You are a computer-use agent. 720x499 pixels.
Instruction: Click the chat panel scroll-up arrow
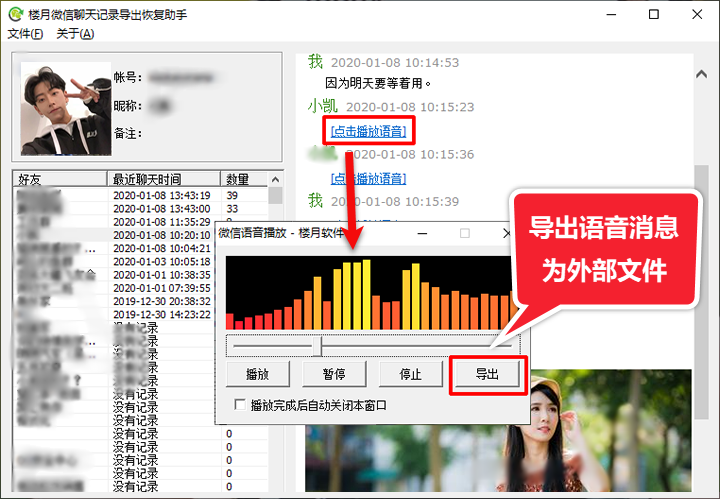(x=701, y=74)
